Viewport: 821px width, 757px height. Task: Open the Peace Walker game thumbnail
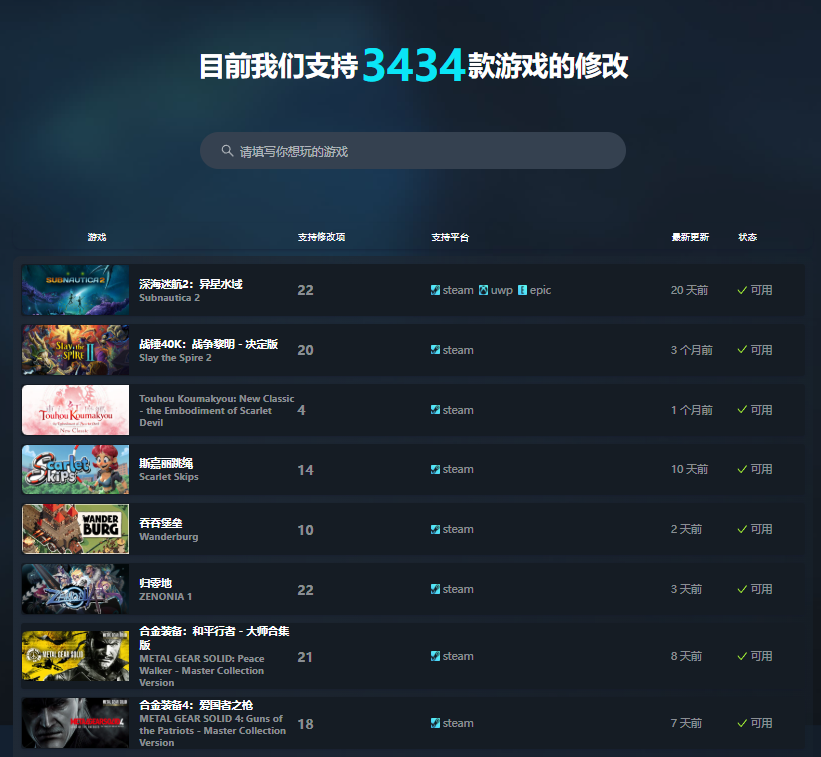click(75, 656)
